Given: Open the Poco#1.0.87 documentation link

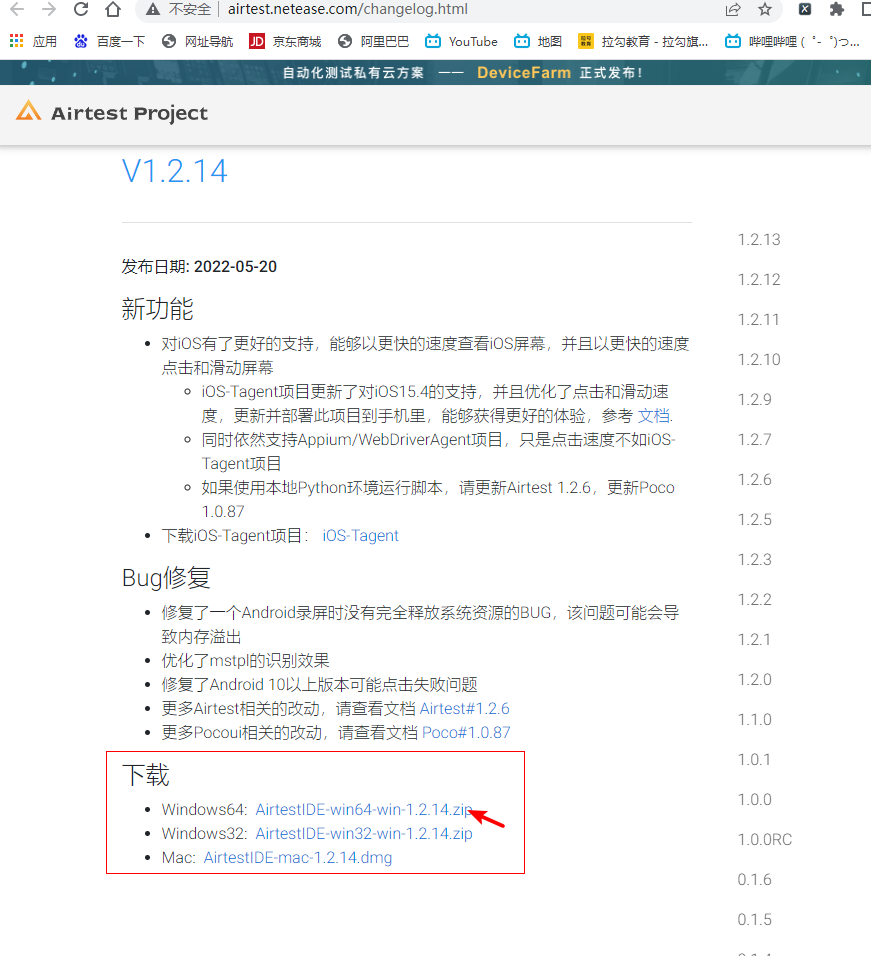Looking at the screenshot, I should [466, 732].
